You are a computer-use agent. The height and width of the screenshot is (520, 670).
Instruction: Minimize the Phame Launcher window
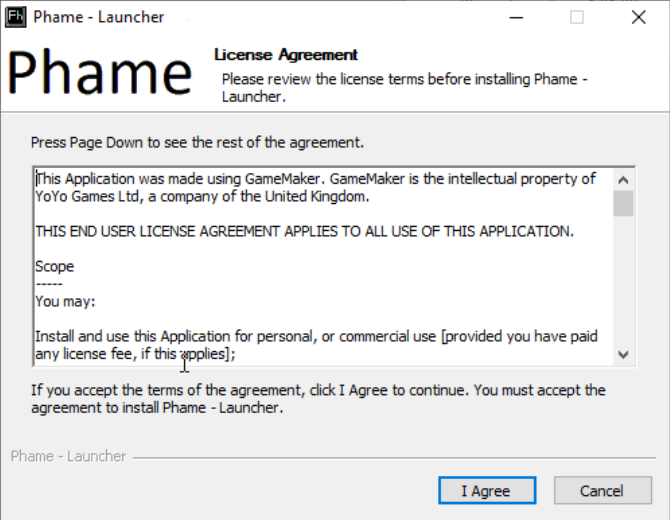(x=516, y=18)
